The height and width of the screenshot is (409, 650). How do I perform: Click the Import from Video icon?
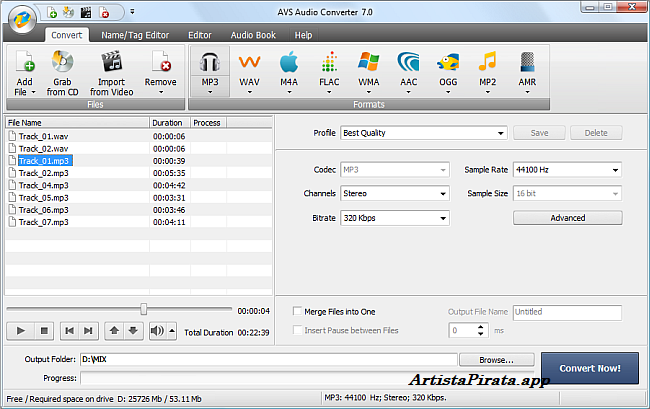(x=113, y=63)
